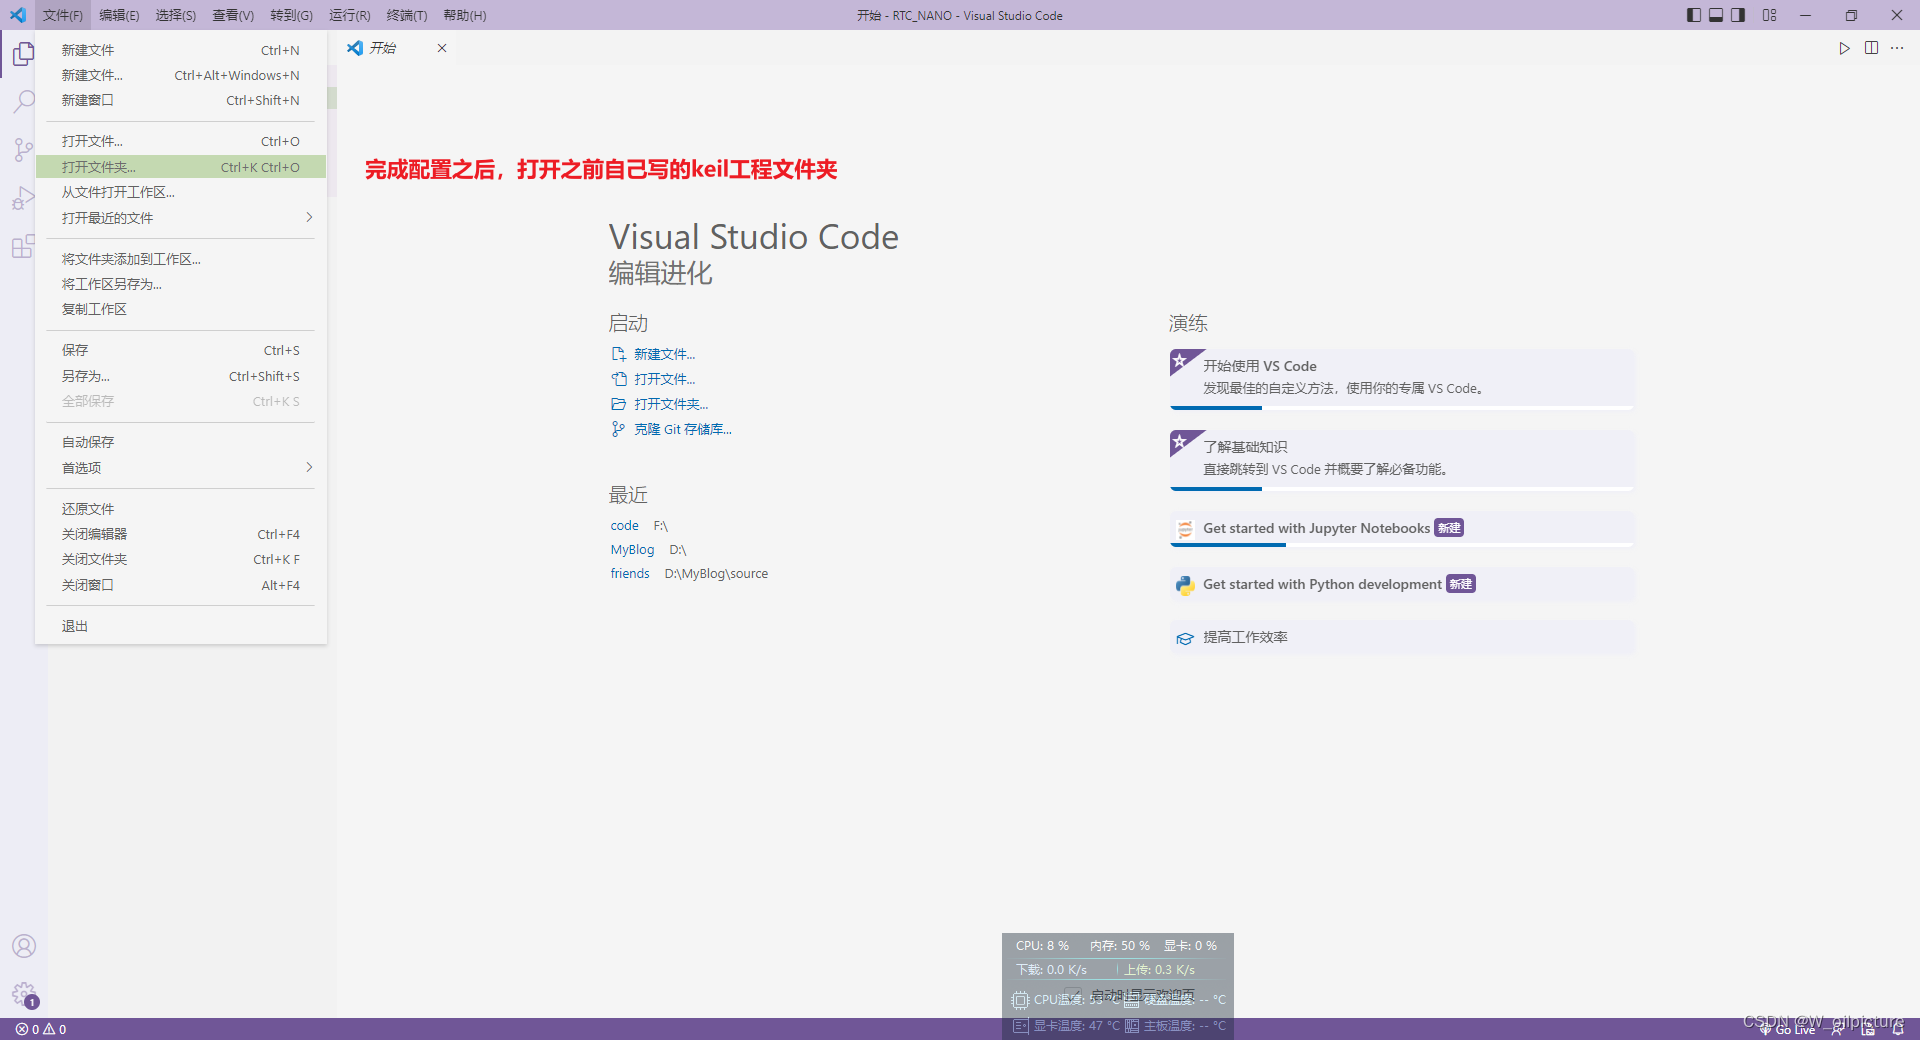Choose 将文件夹添加到工作区... menu entry
This screenshot has height=1040, width=1920.
(x=181, y=259)
